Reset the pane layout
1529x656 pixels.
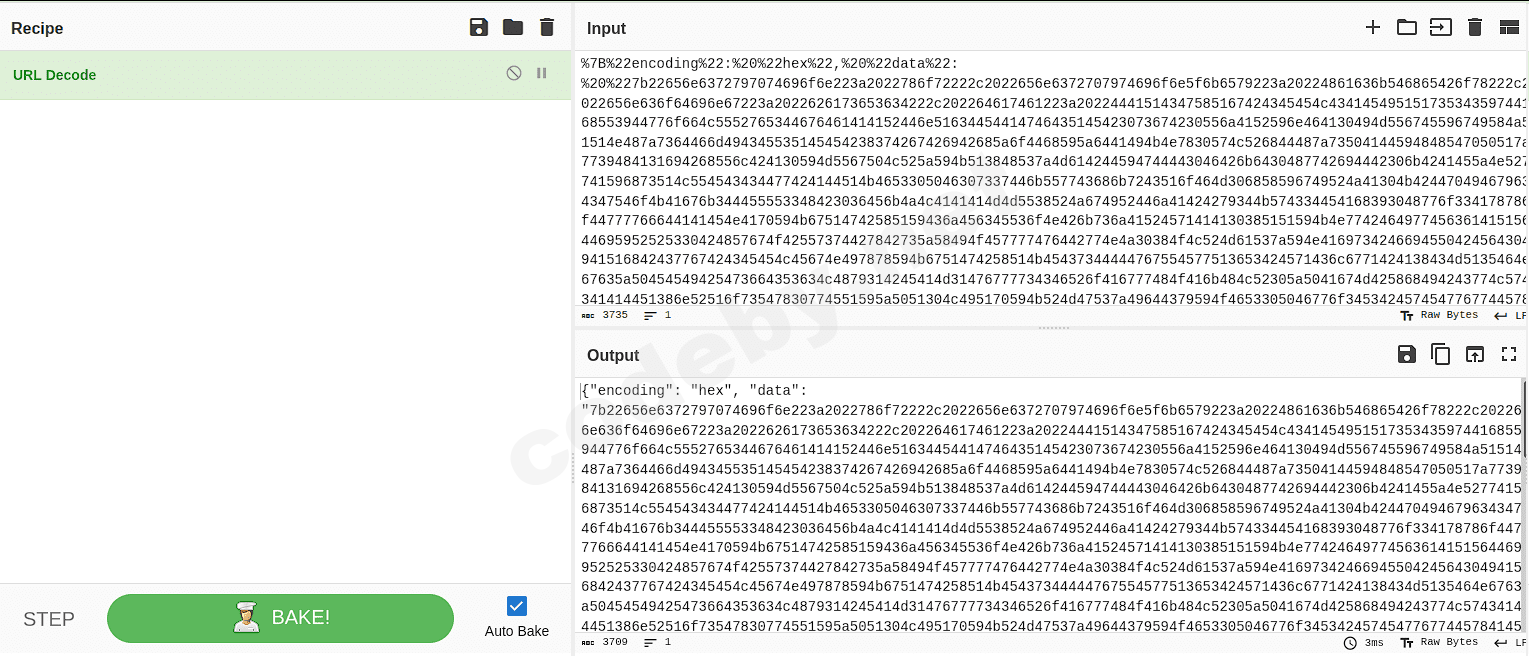coord(1509,28)
